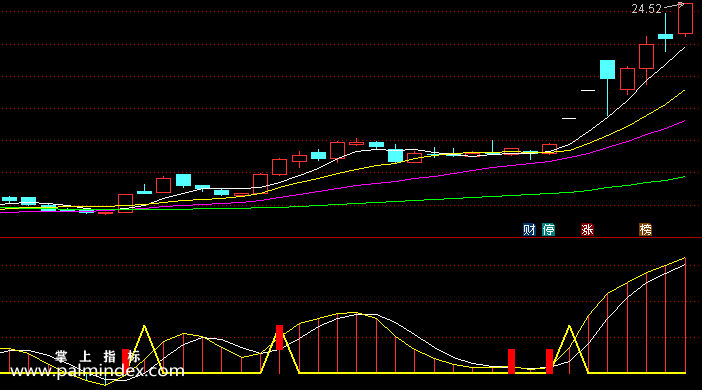Select the rightmost thick red signal bar
702x390 pixels.
(549, 361)
